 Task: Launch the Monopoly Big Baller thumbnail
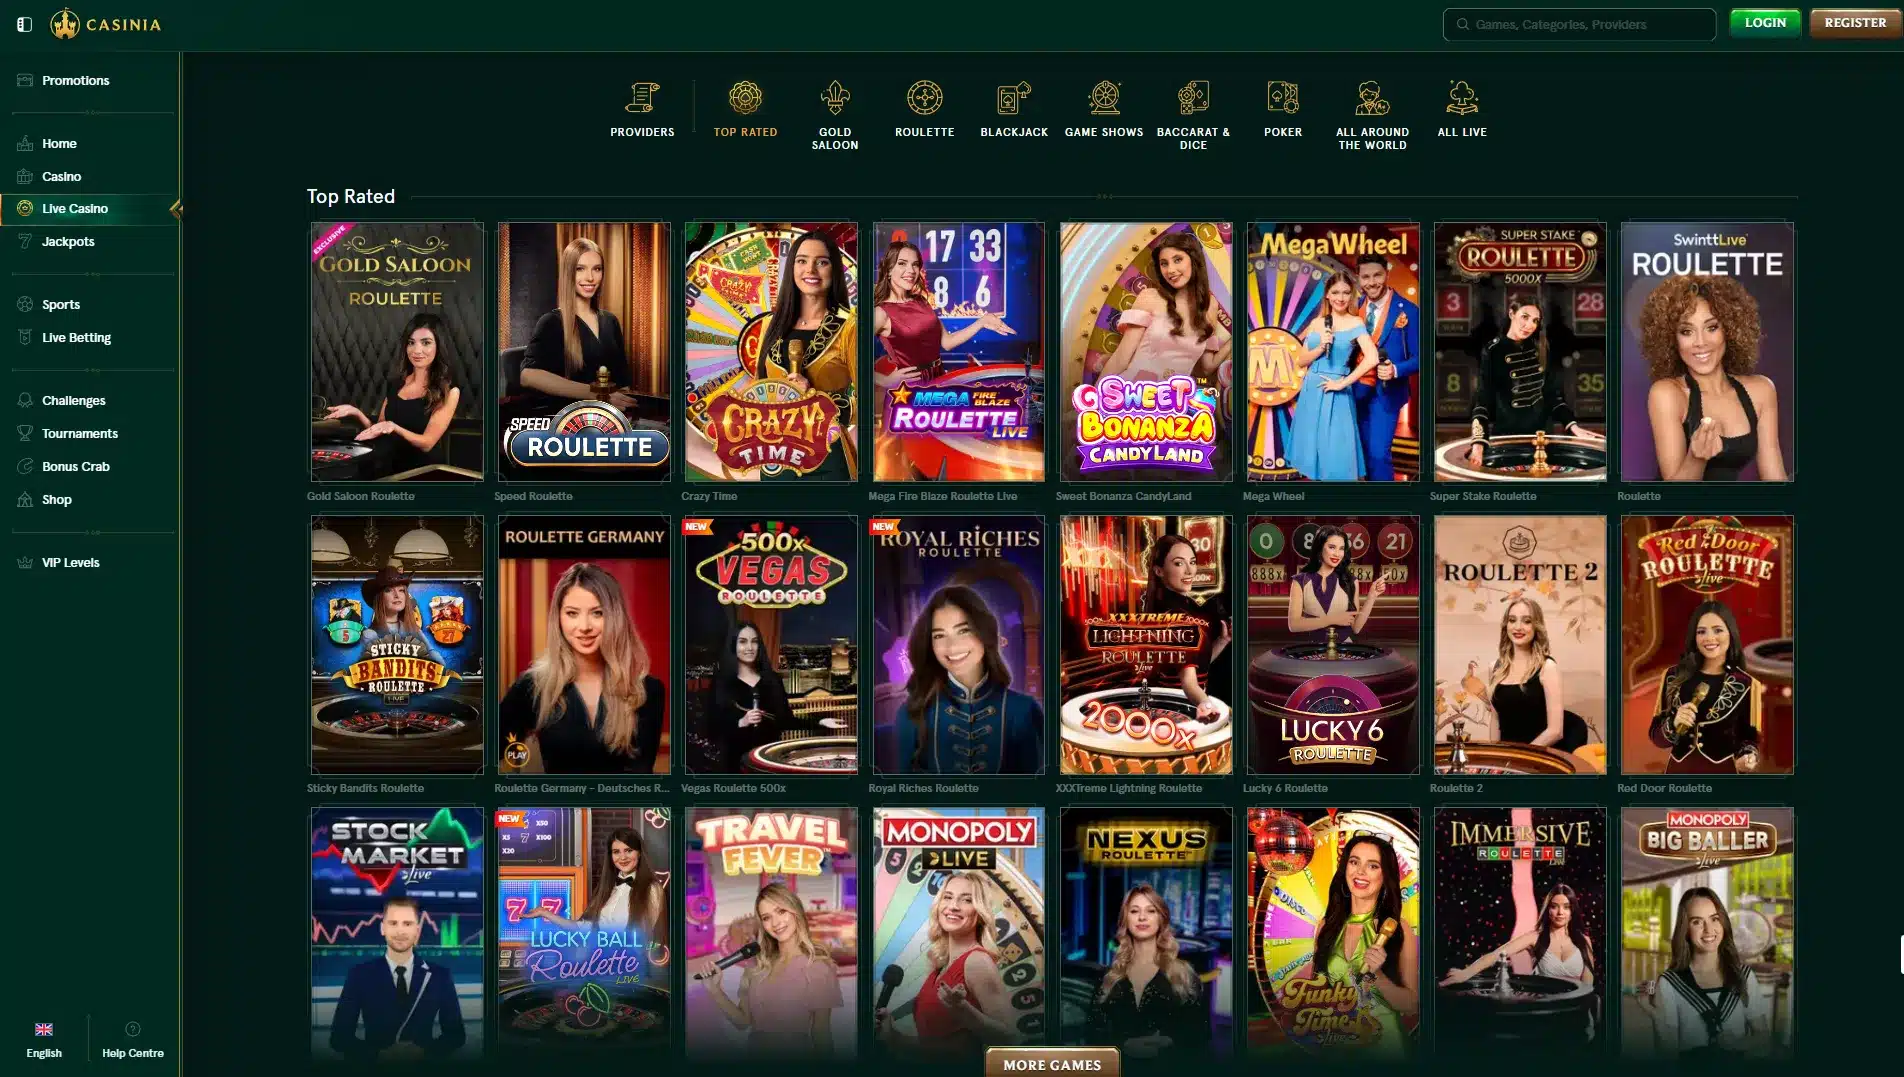(x=1707, y=935)
